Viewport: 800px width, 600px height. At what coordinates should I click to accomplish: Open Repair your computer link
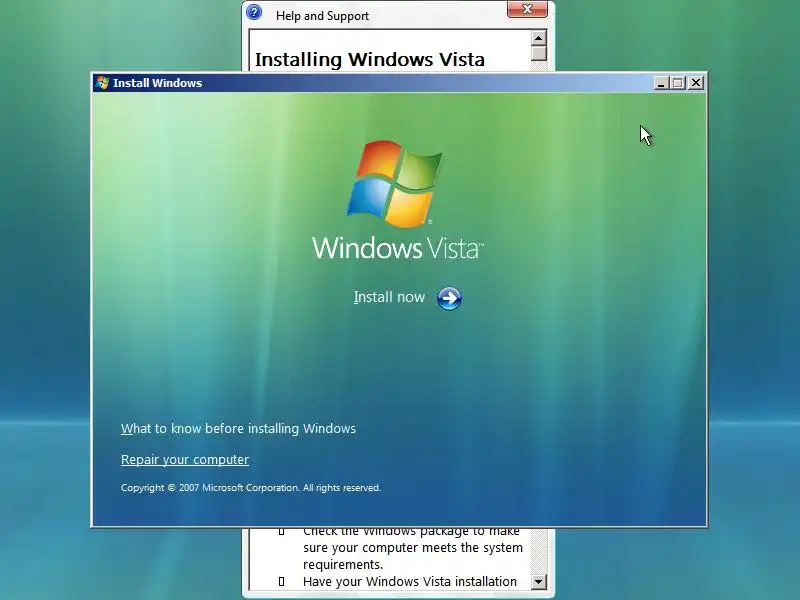point(185,460)
